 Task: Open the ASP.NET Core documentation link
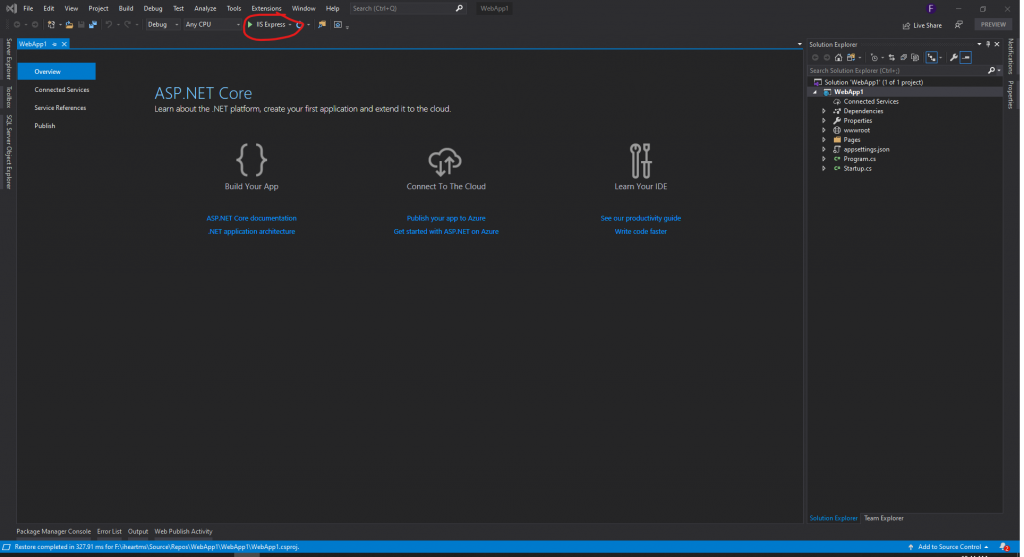click(x=251, y=218)
